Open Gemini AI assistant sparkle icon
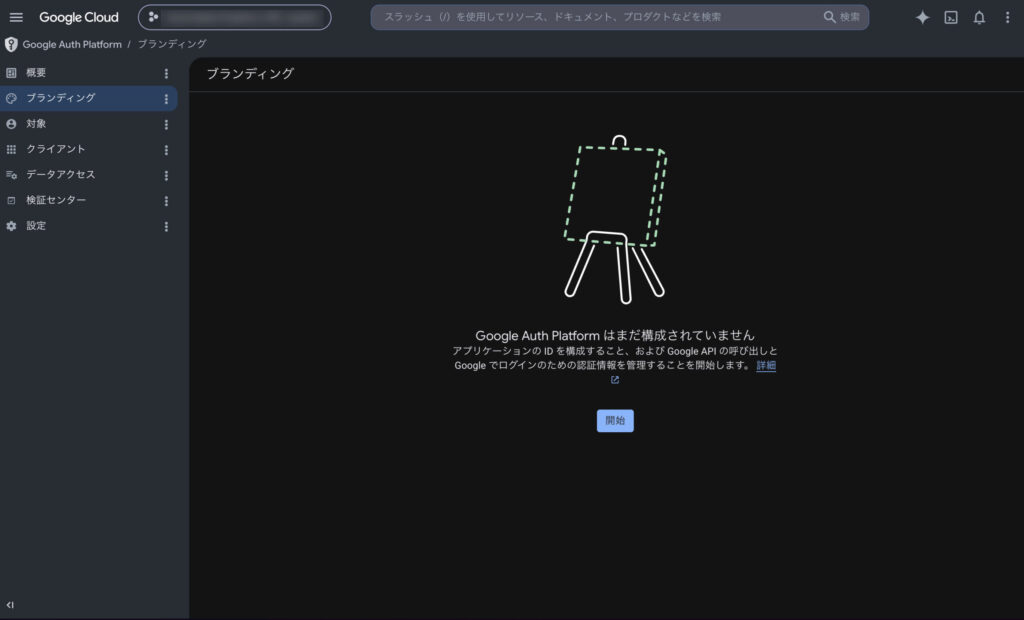The width and height of the screenshot is (1024, 620). 922,18
